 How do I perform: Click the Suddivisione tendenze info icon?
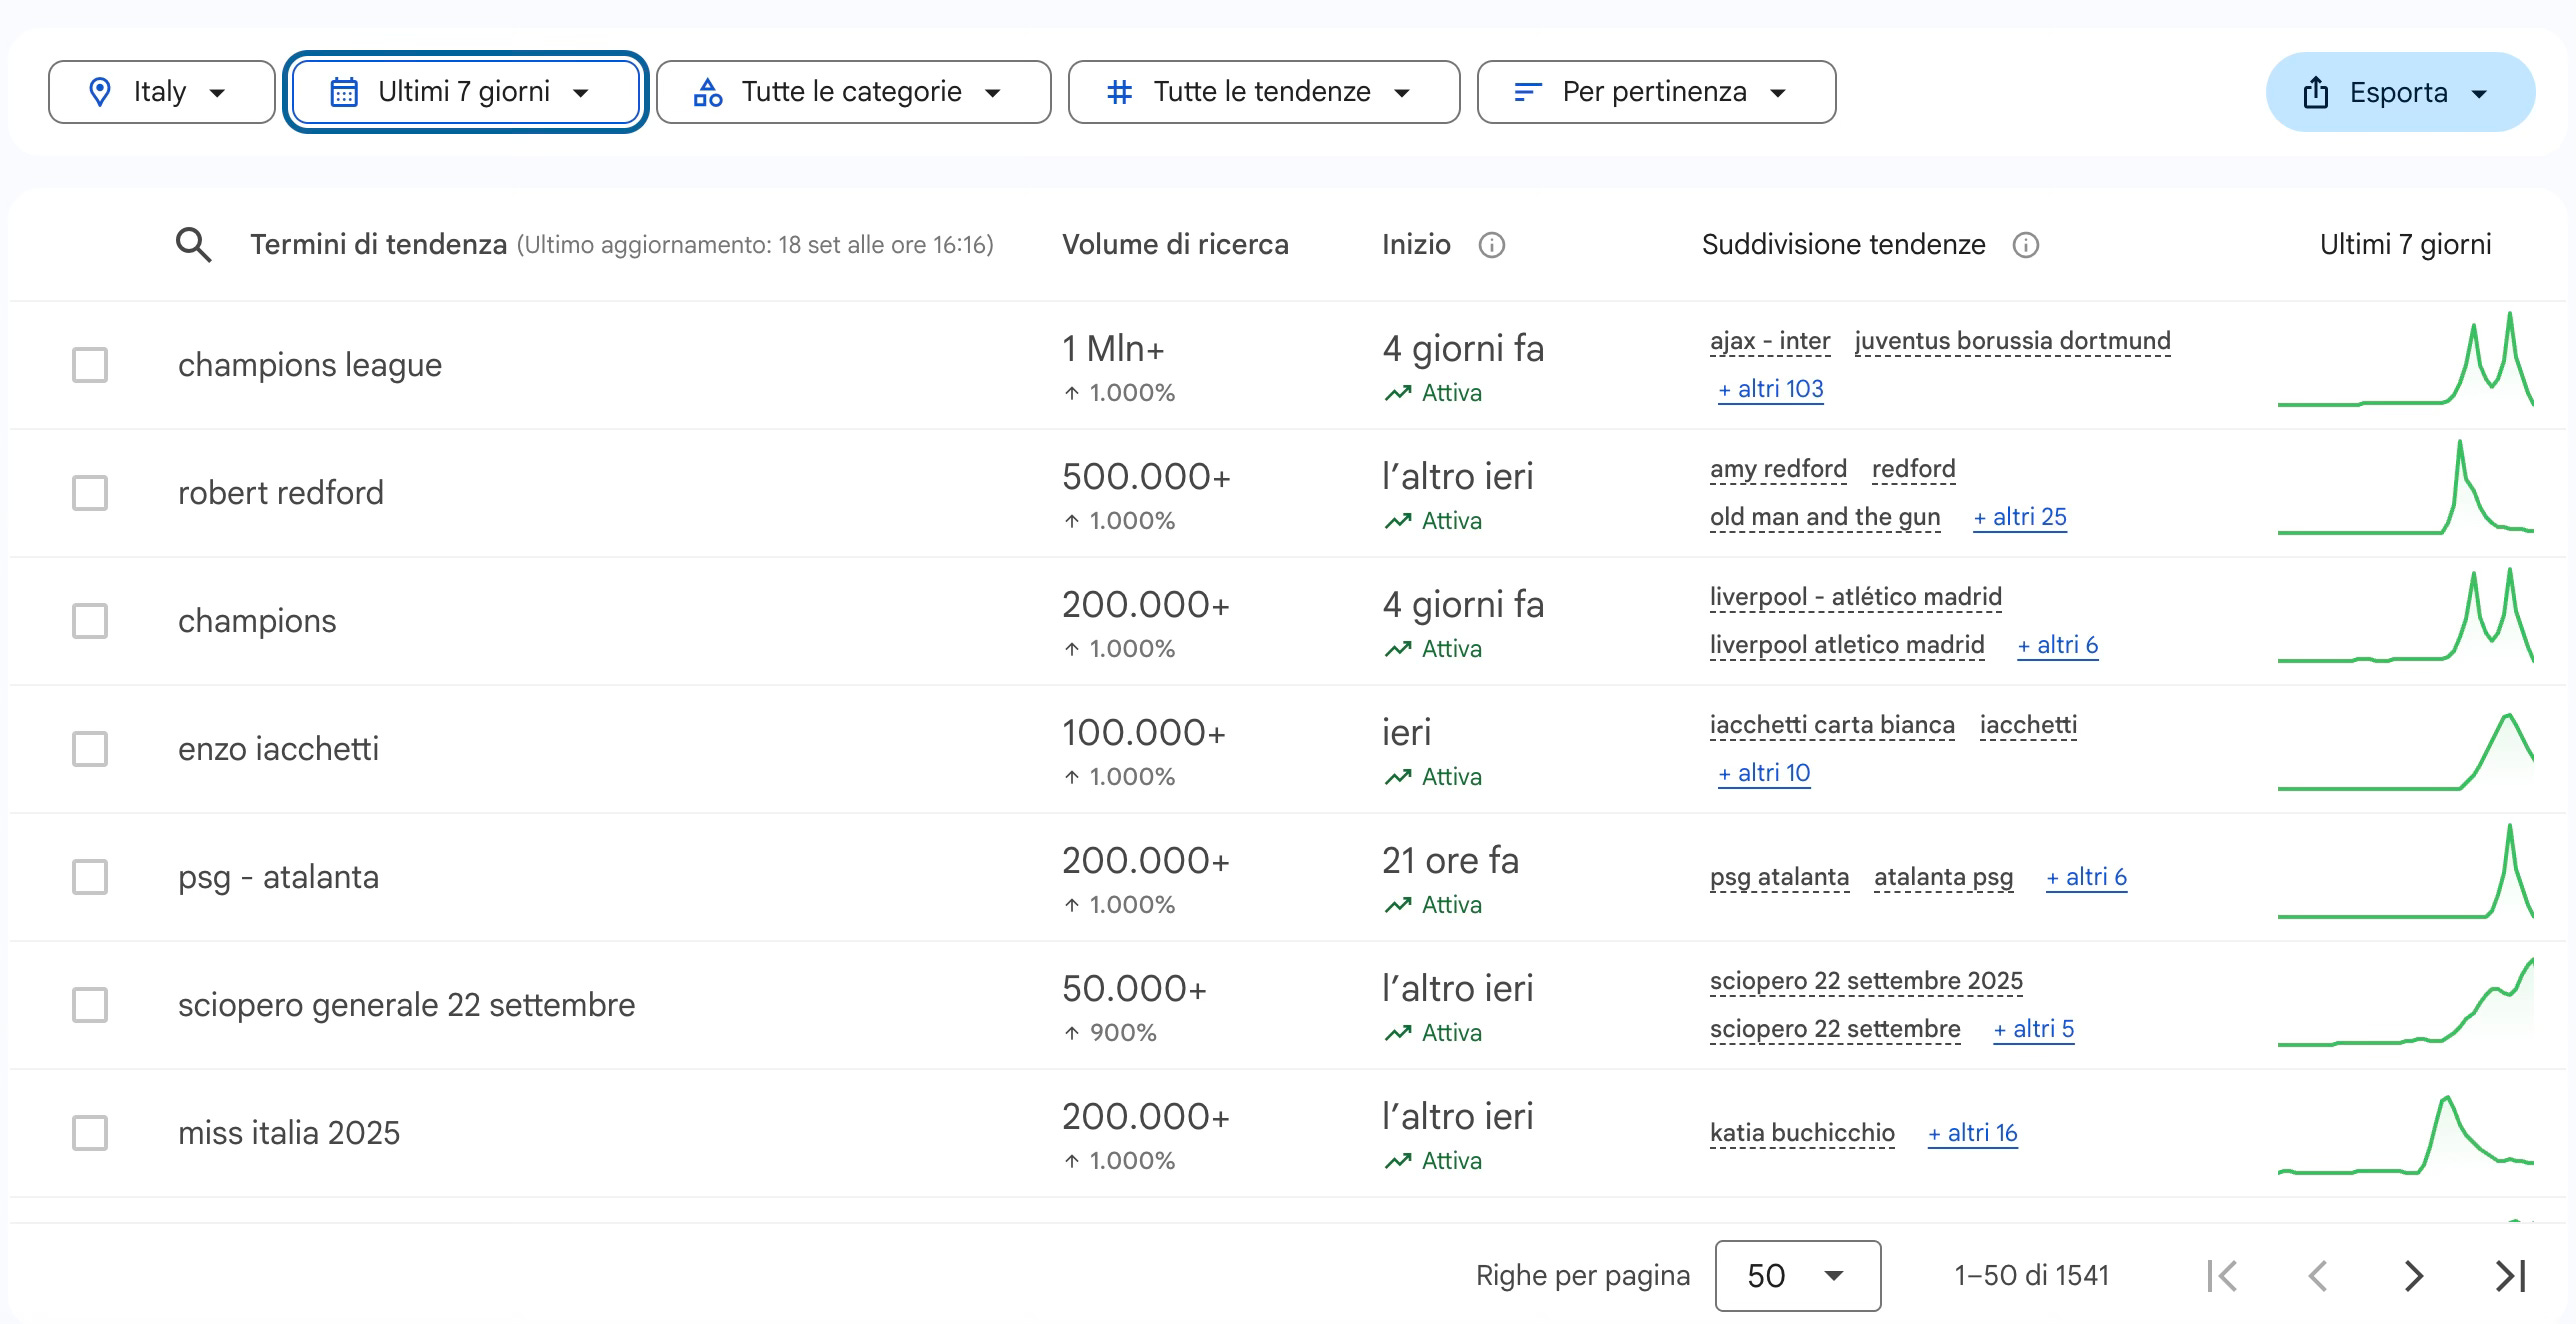point(2025,245)
